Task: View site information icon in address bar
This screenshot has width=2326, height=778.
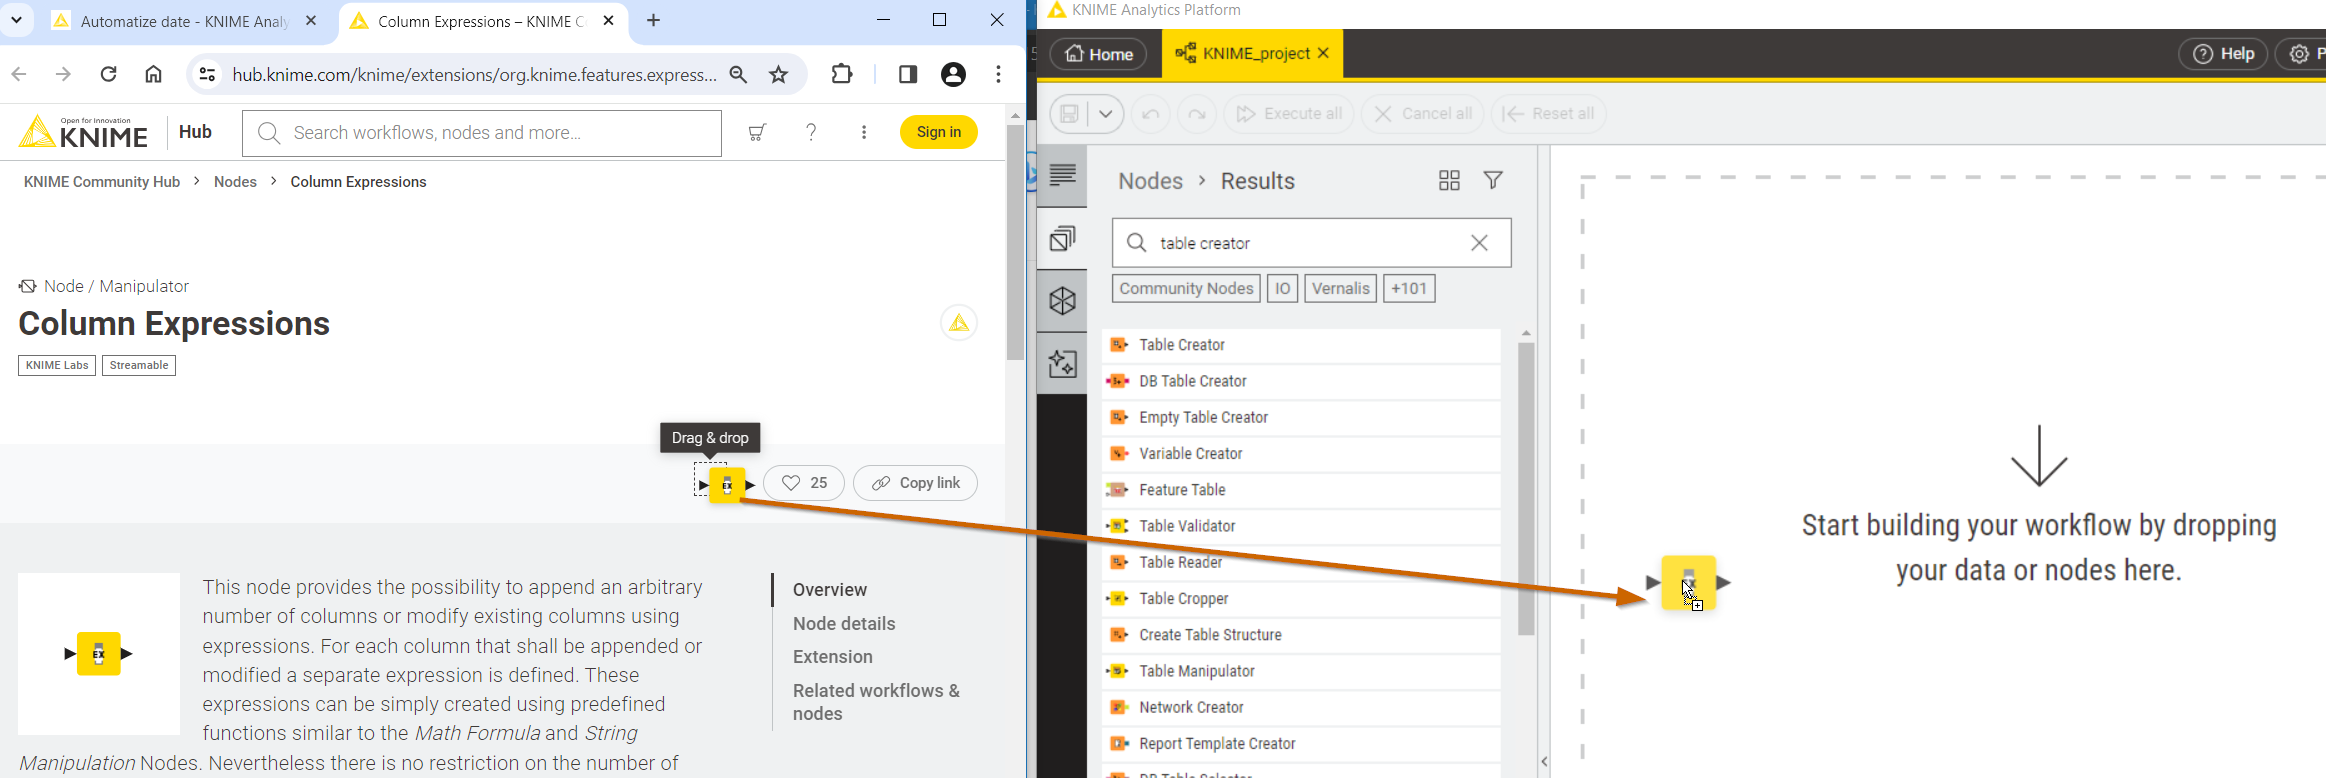Action: (x=207, y=74)
